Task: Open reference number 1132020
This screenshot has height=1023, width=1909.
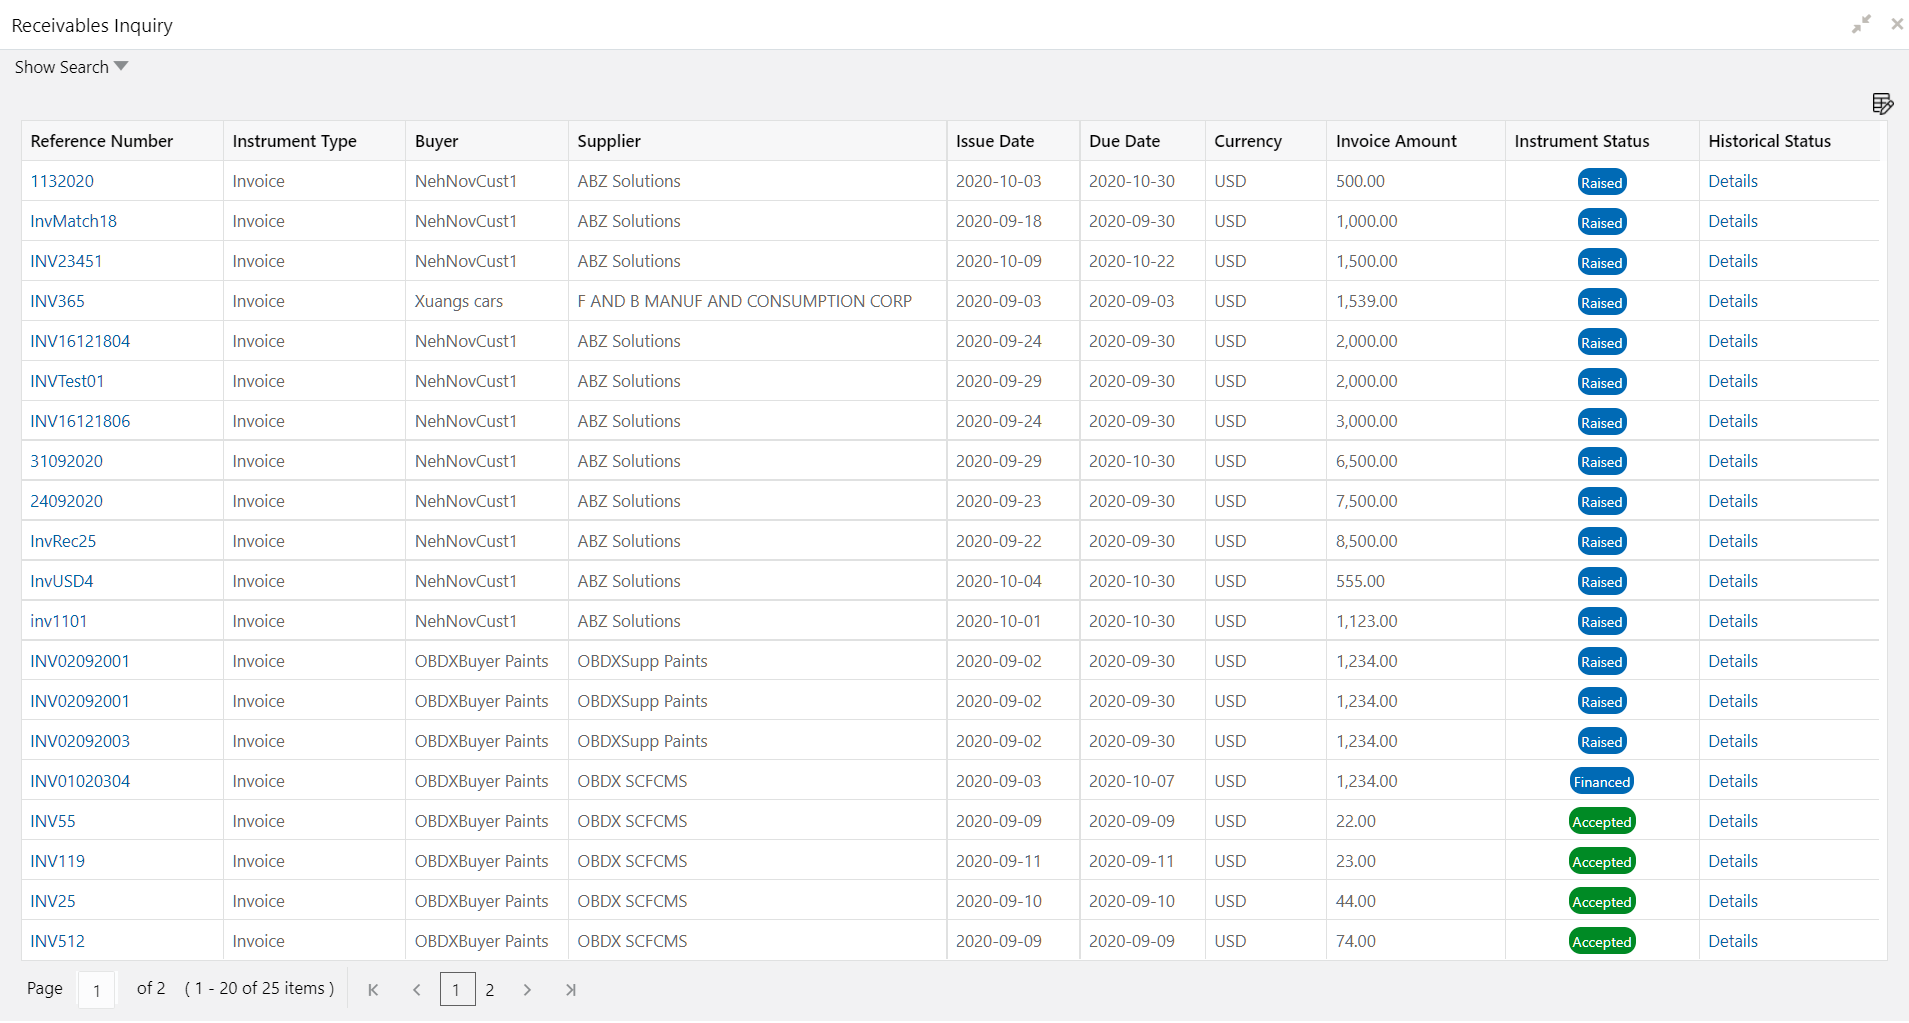Action: [x=62, y=181]
